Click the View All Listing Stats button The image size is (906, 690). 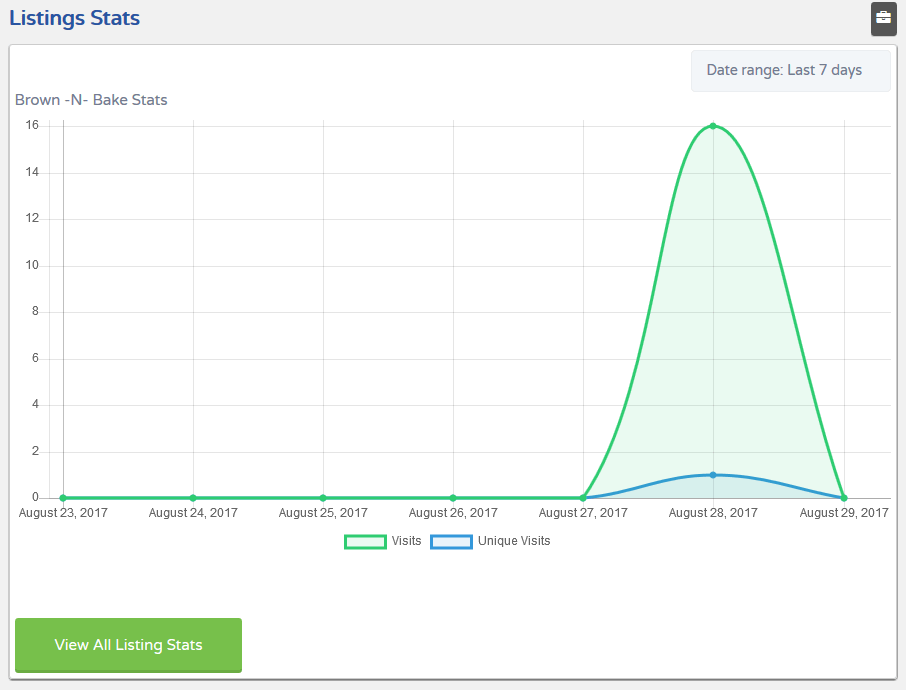pos(128,645)
